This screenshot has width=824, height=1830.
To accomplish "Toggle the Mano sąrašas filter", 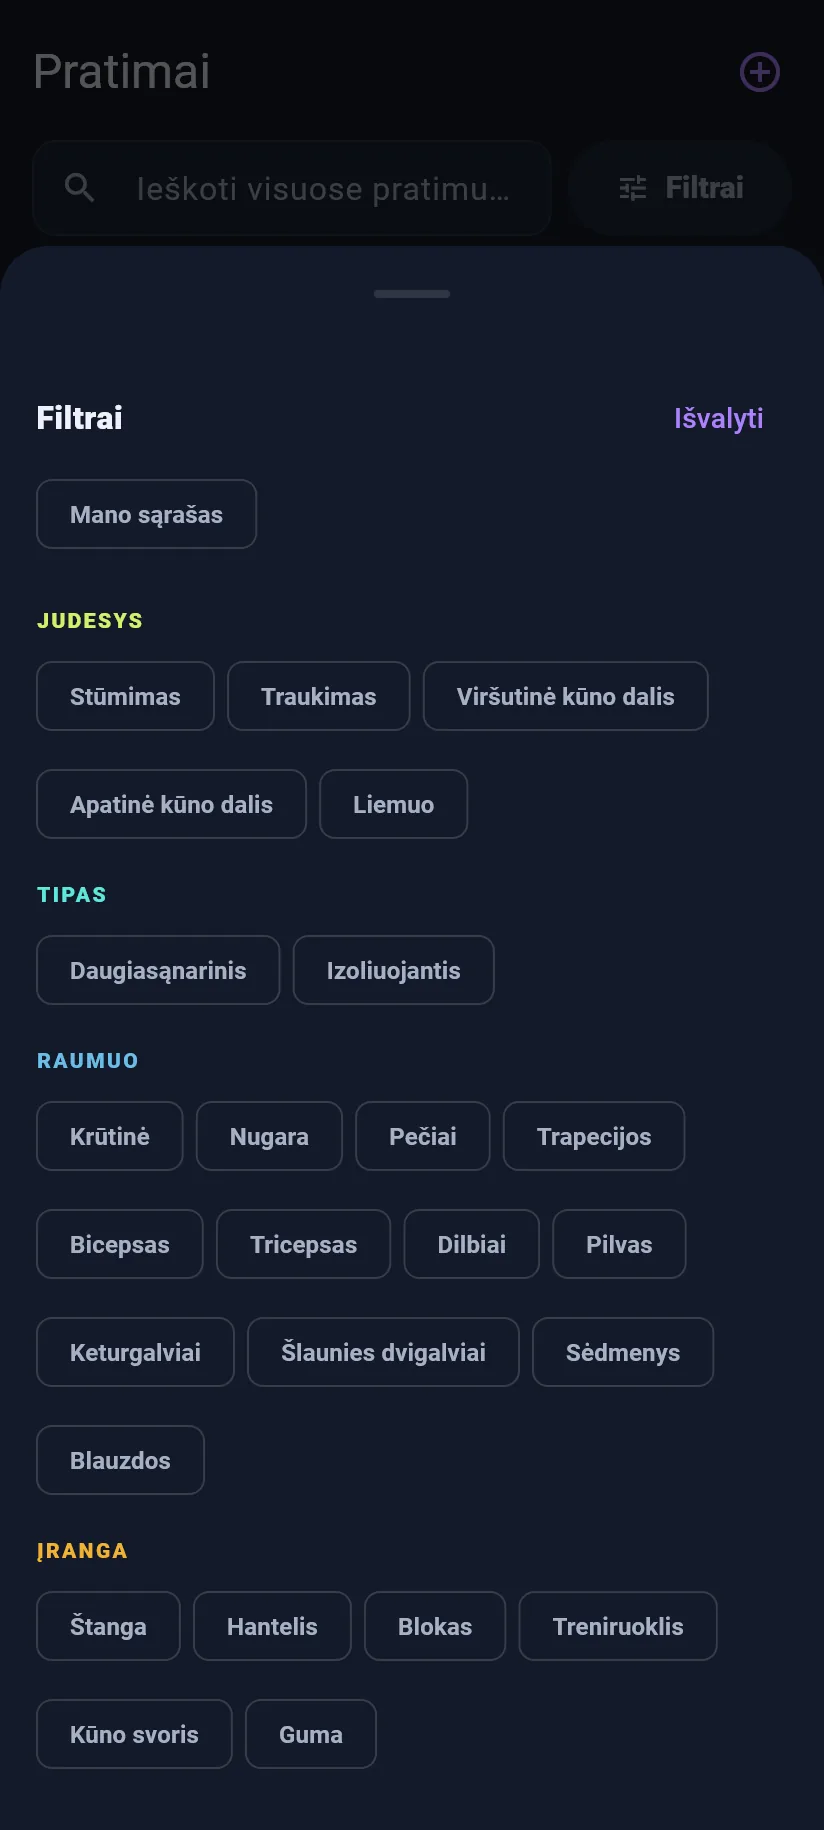I will point(147,514).
